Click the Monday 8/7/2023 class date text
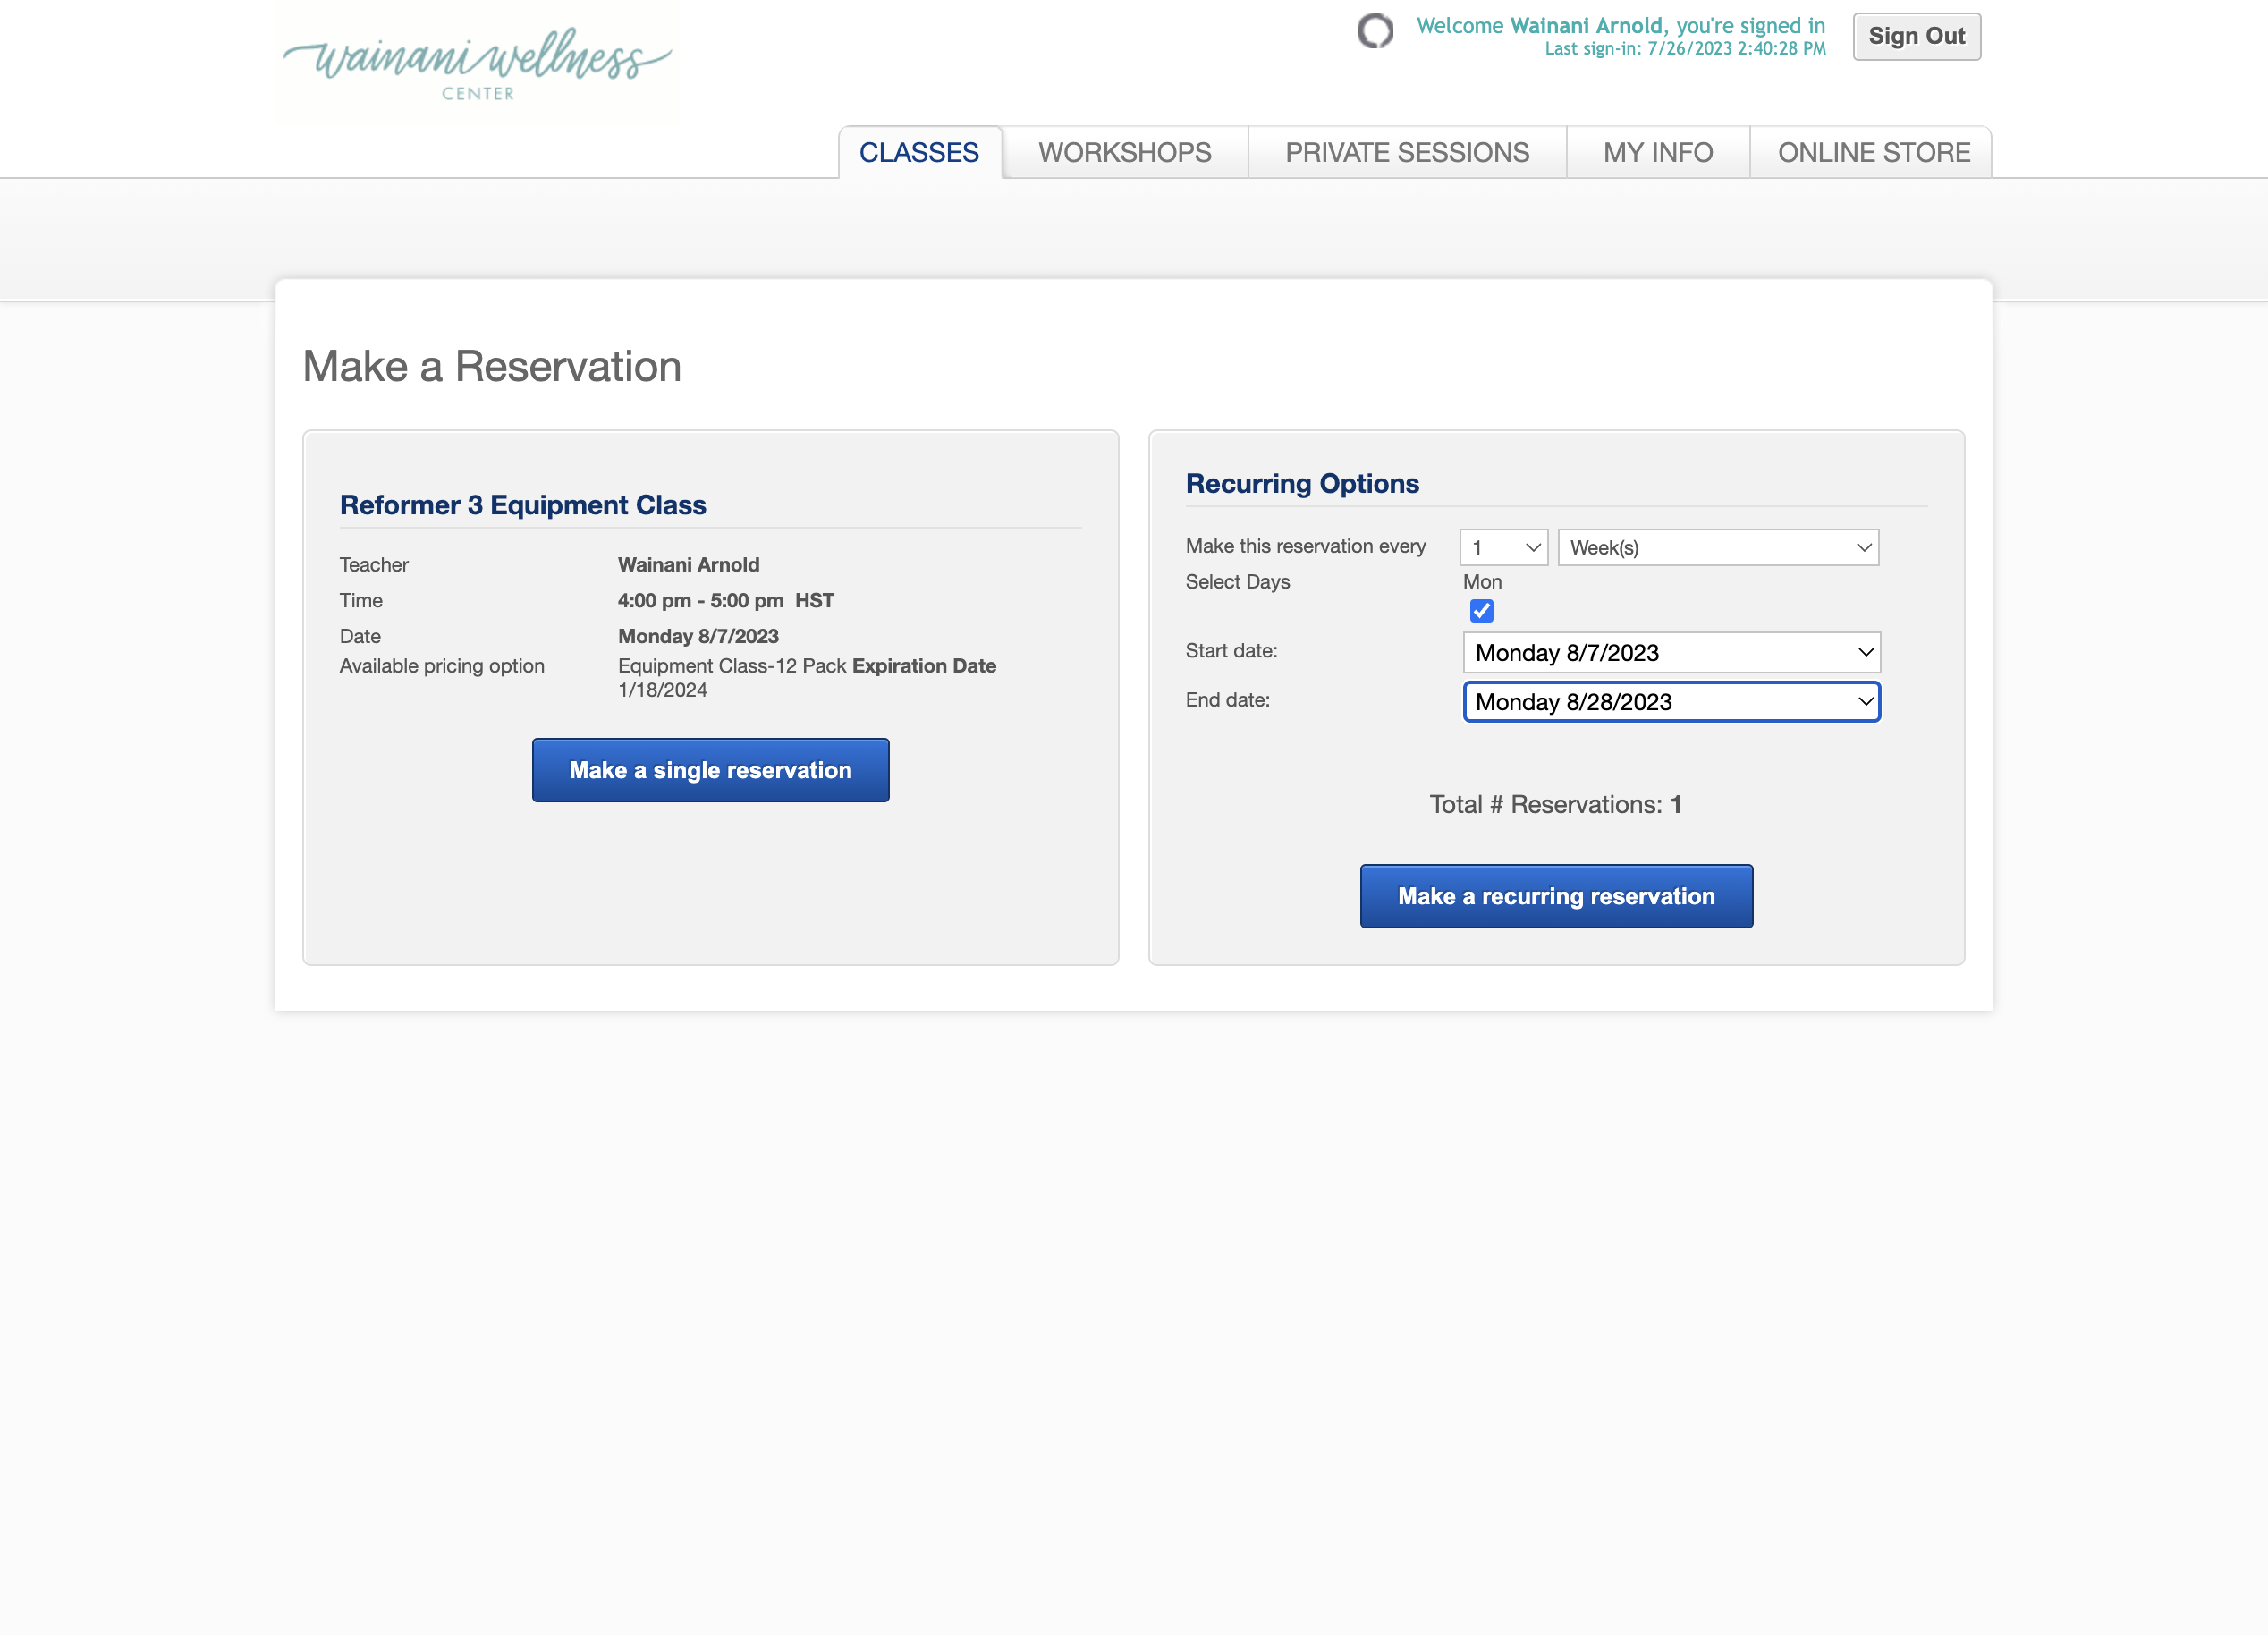This screenshot has width=2268, height=1635. [x=698, y=637]
